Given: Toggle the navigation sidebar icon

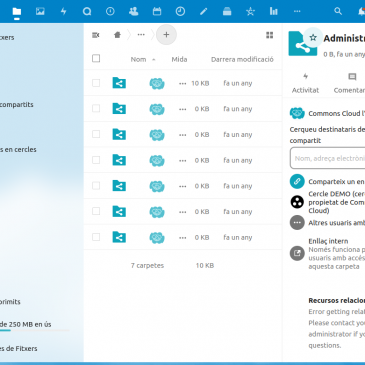Looking at the screenshot, I should pos(96,35).
